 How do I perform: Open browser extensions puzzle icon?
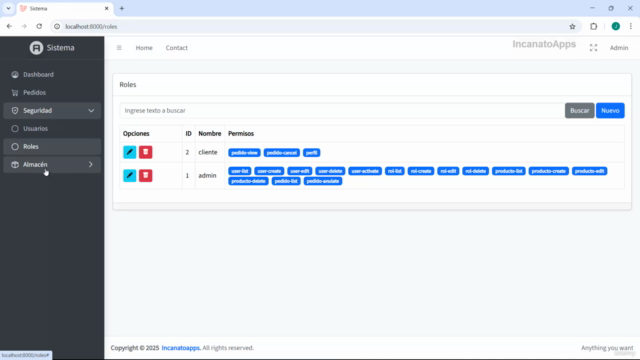point(593,27)
